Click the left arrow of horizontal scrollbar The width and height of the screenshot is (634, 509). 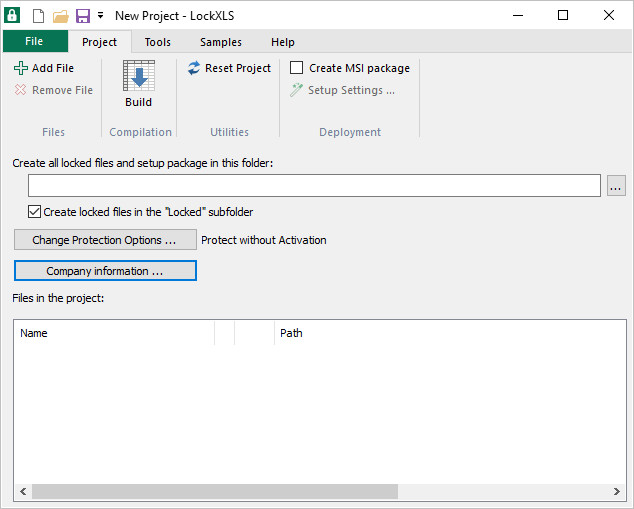[23, 492]
